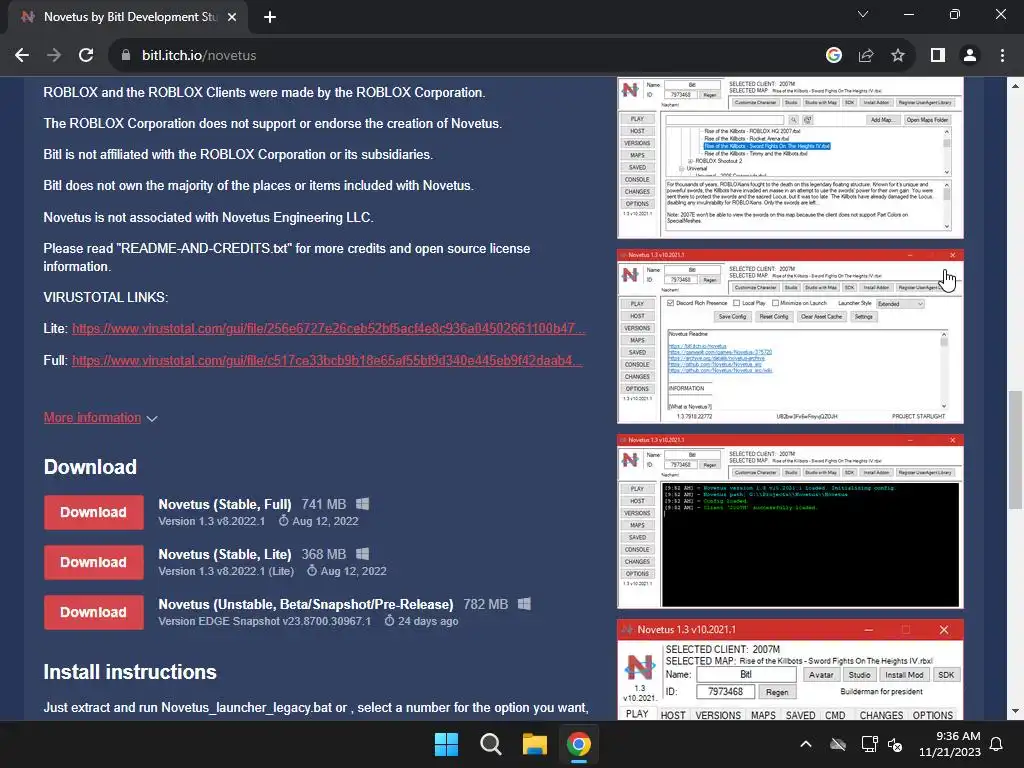Click the 741 MB file size

[x=324, y=504]
